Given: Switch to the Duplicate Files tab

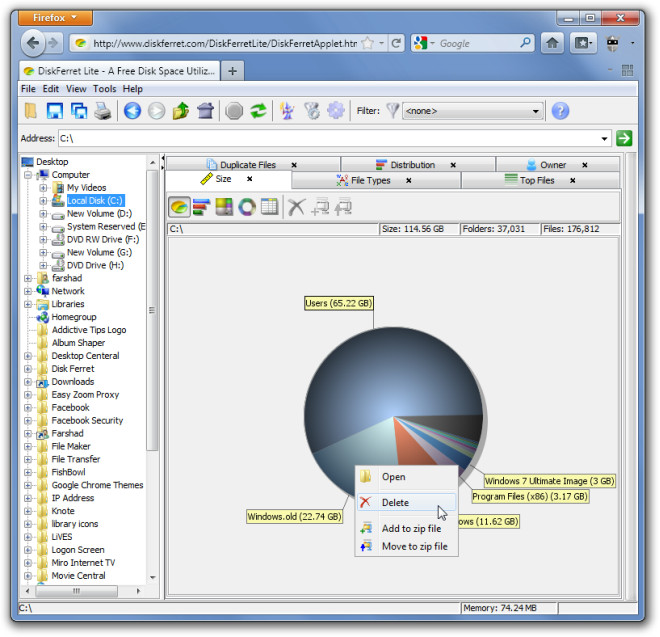Looking at the screenshot, I should (247, 165).
